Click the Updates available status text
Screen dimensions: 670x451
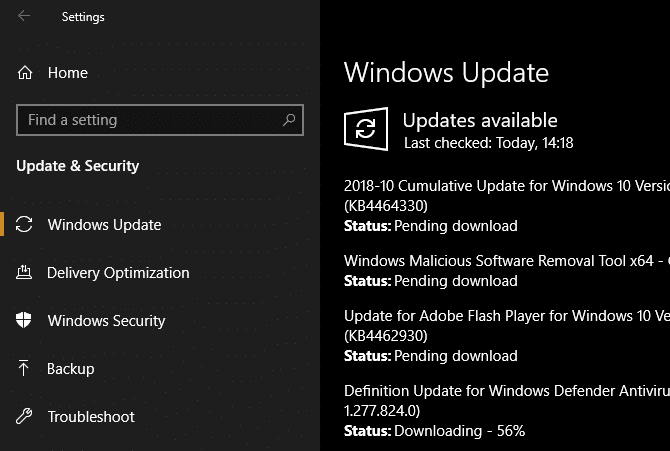480,121
